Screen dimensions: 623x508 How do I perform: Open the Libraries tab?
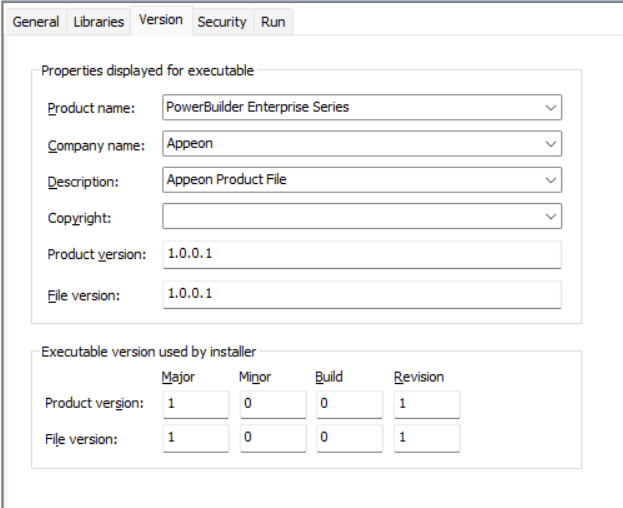click(99, 22)
